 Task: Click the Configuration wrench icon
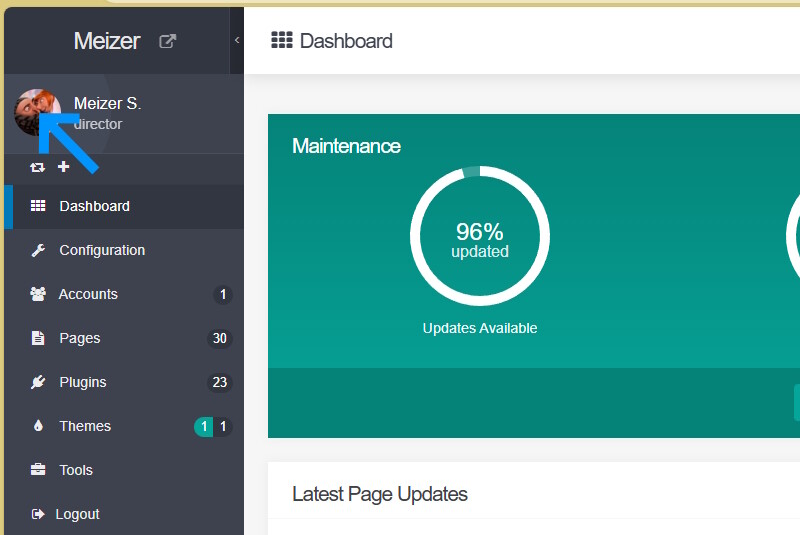[38, 250]
